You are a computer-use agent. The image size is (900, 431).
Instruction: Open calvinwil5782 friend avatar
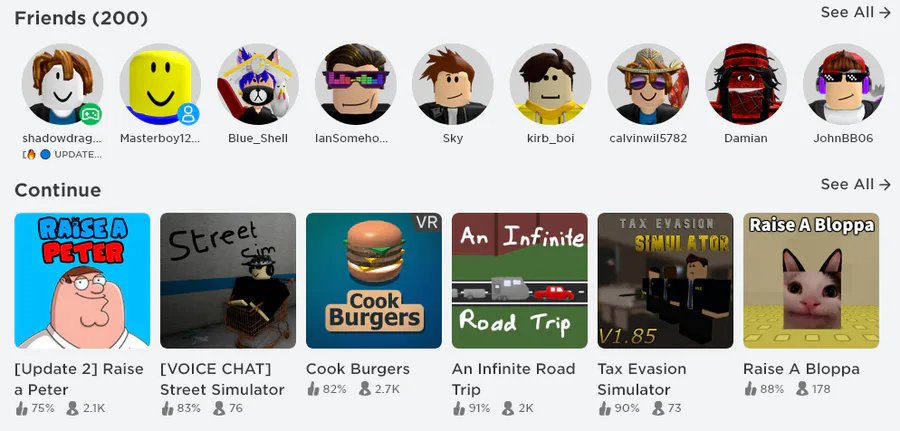[x=648, y=84]
